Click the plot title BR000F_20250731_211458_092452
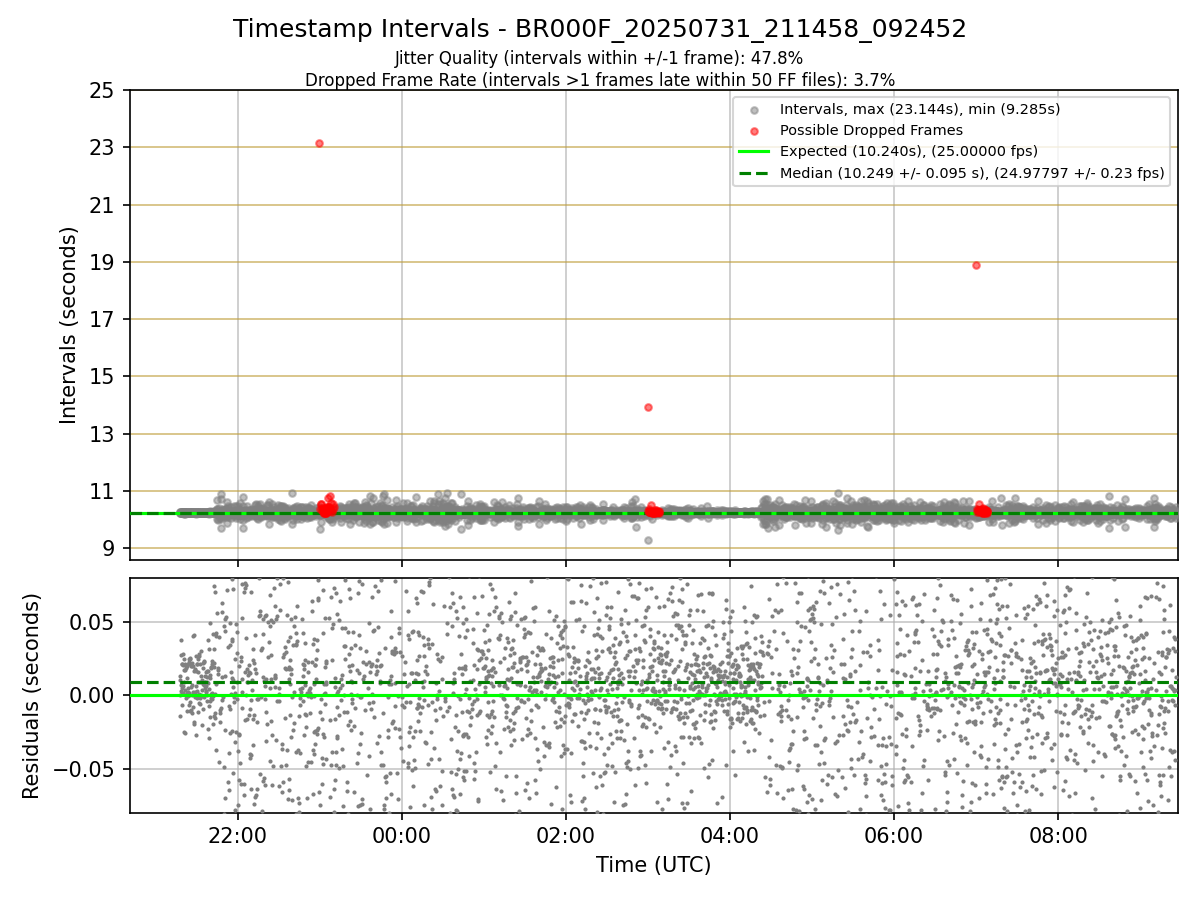The width and height of the screenshot is (1200, 900). 600,29
